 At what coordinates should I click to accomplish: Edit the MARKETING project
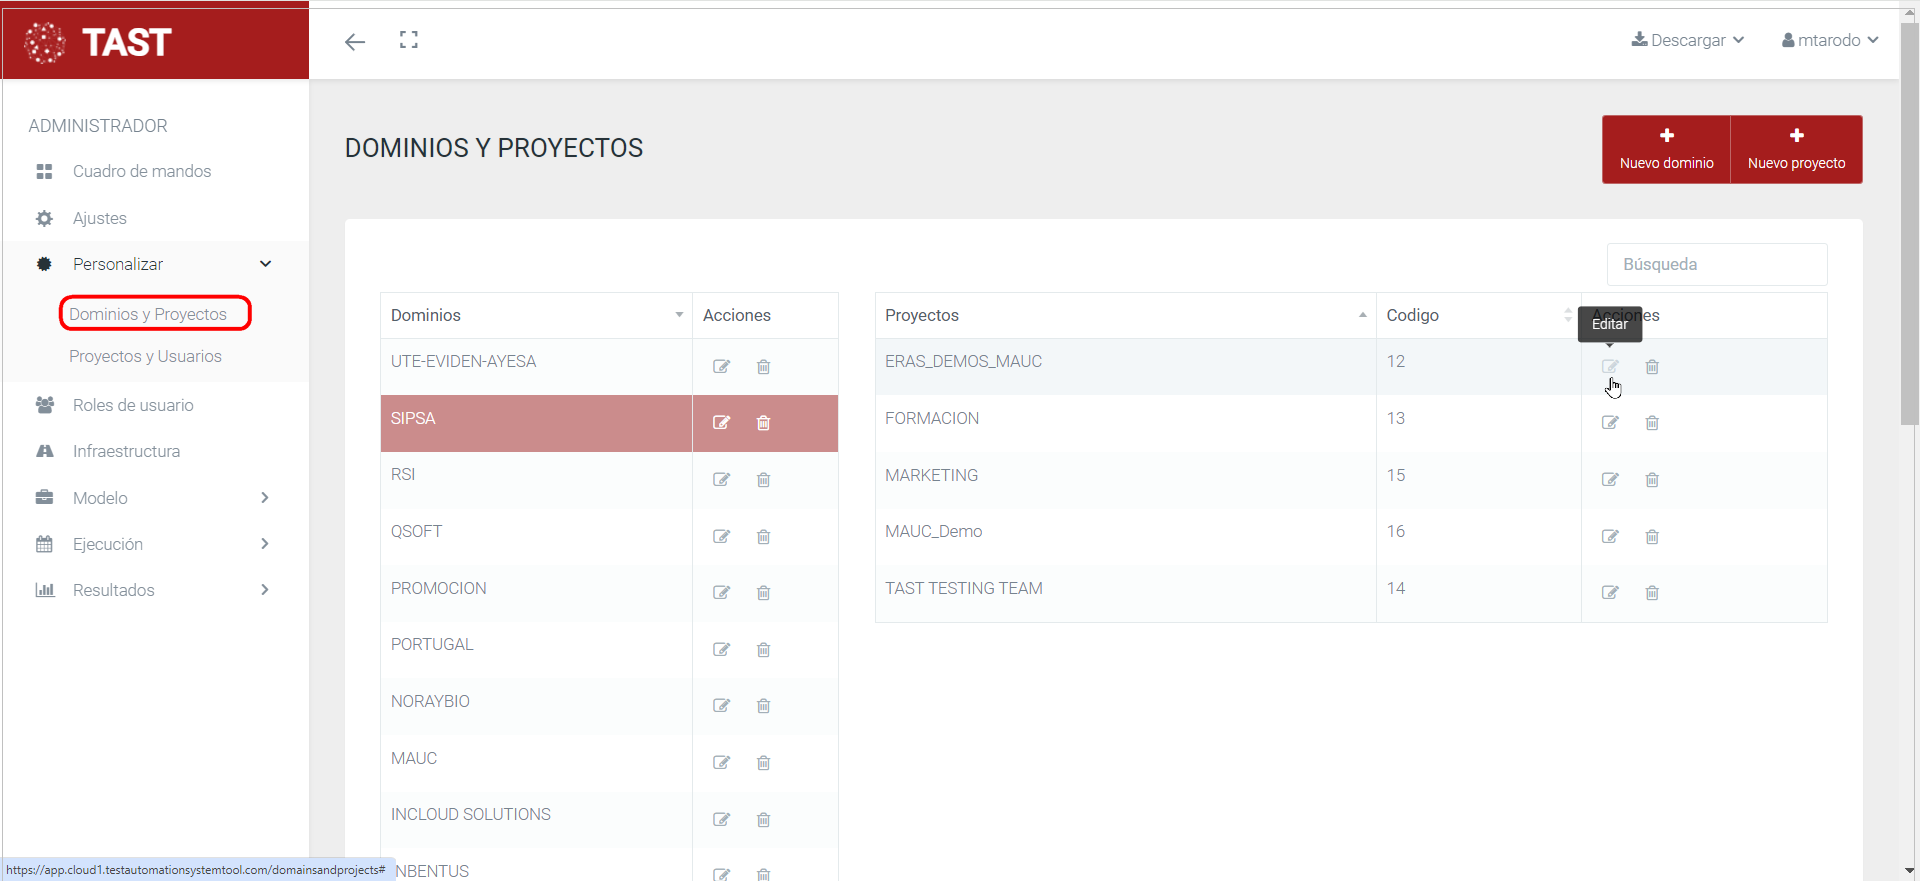coord(1609,480)
